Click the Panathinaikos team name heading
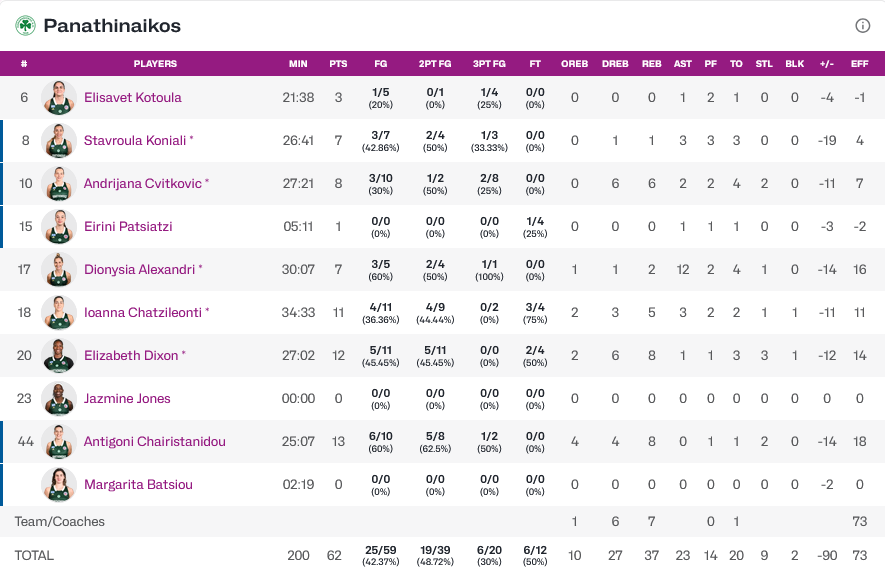Viewport: 885px width, 572px height. pyautogui.click(x=112, y=25)
